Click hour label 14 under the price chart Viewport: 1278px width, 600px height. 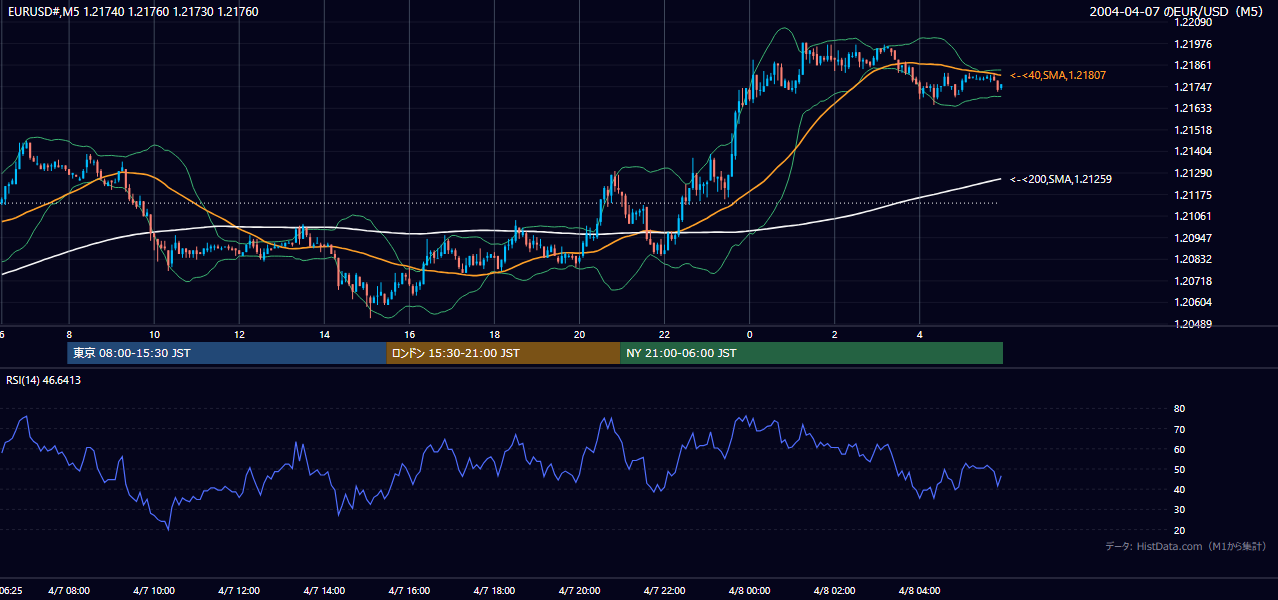(324, 334)
